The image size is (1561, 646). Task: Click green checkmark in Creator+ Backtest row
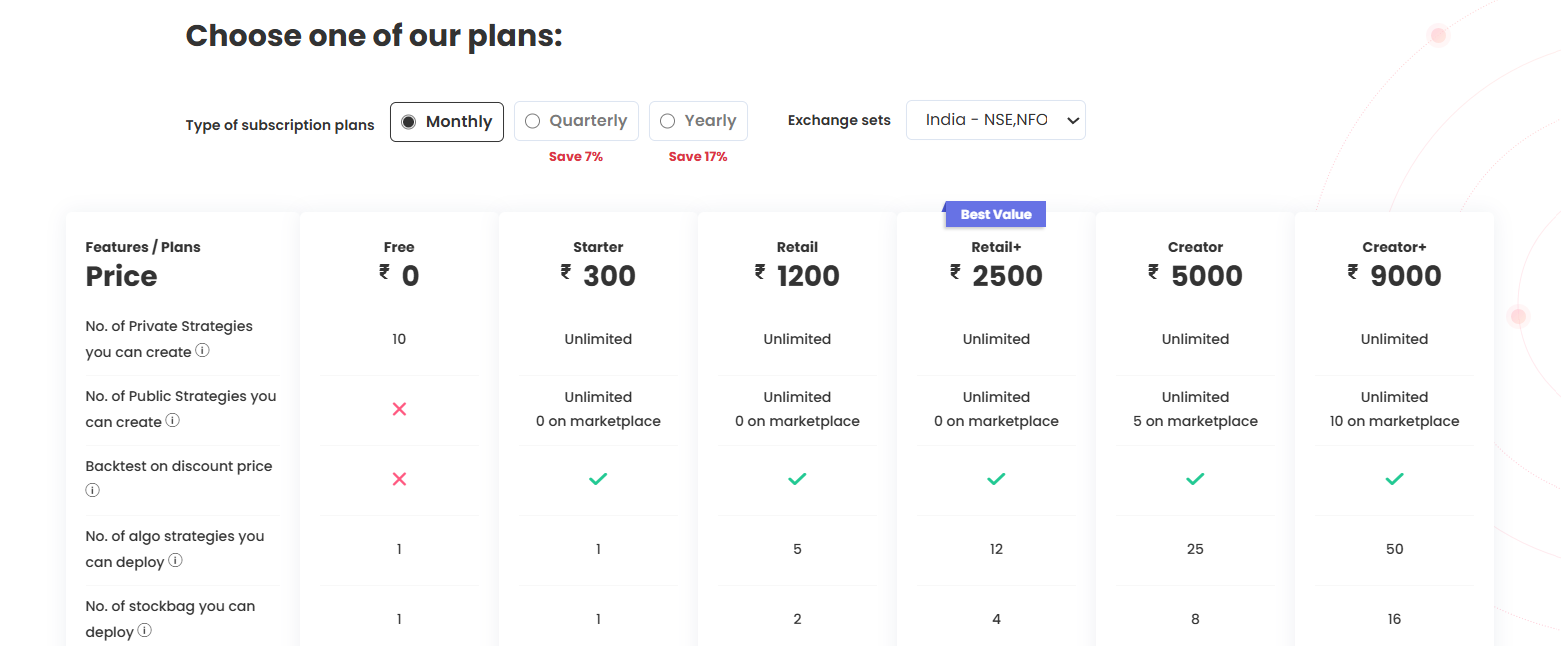pos(1394,479)
